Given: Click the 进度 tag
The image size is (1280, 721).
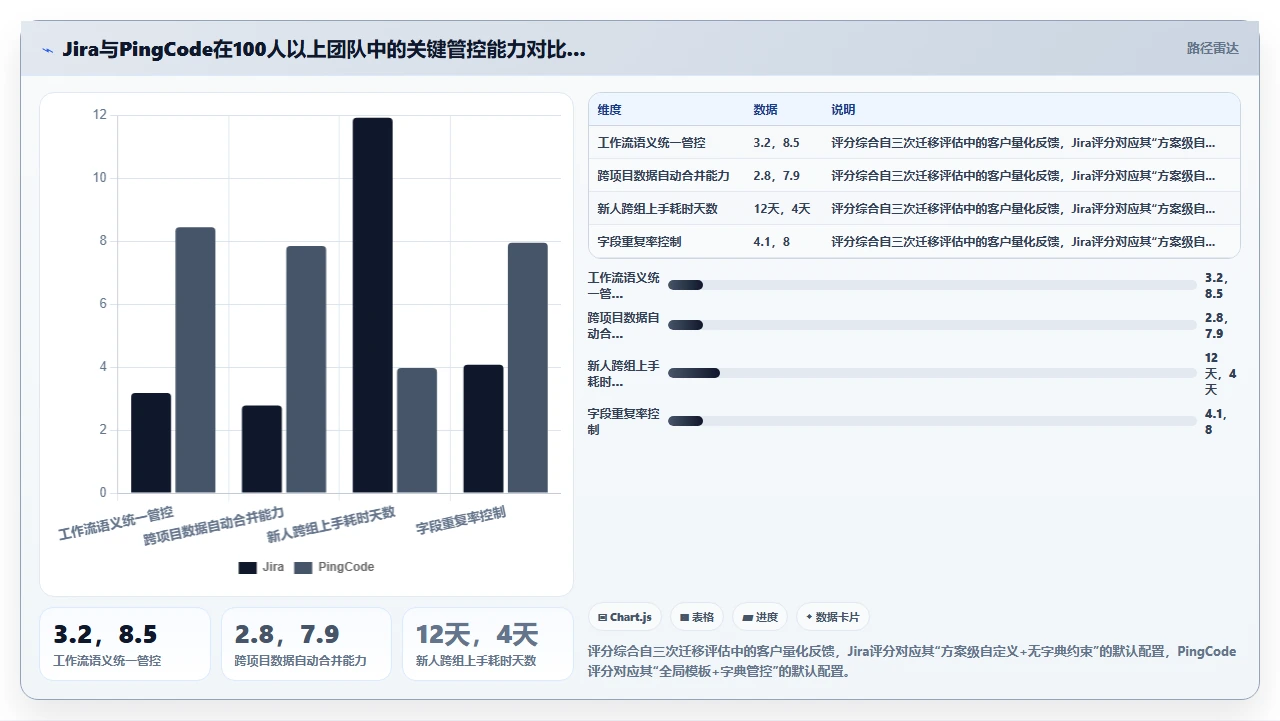Looking at the screenshot, I should point(760,617).
